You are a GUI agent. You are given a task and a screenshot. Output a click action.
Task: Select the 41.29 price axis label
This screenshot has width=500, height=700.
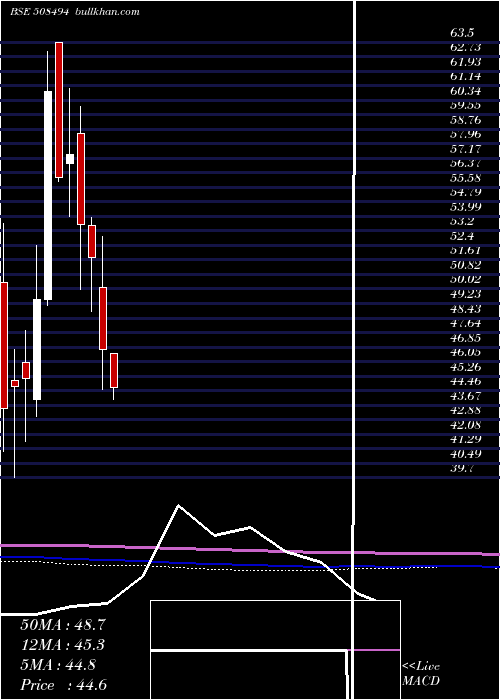coord(466,439)
